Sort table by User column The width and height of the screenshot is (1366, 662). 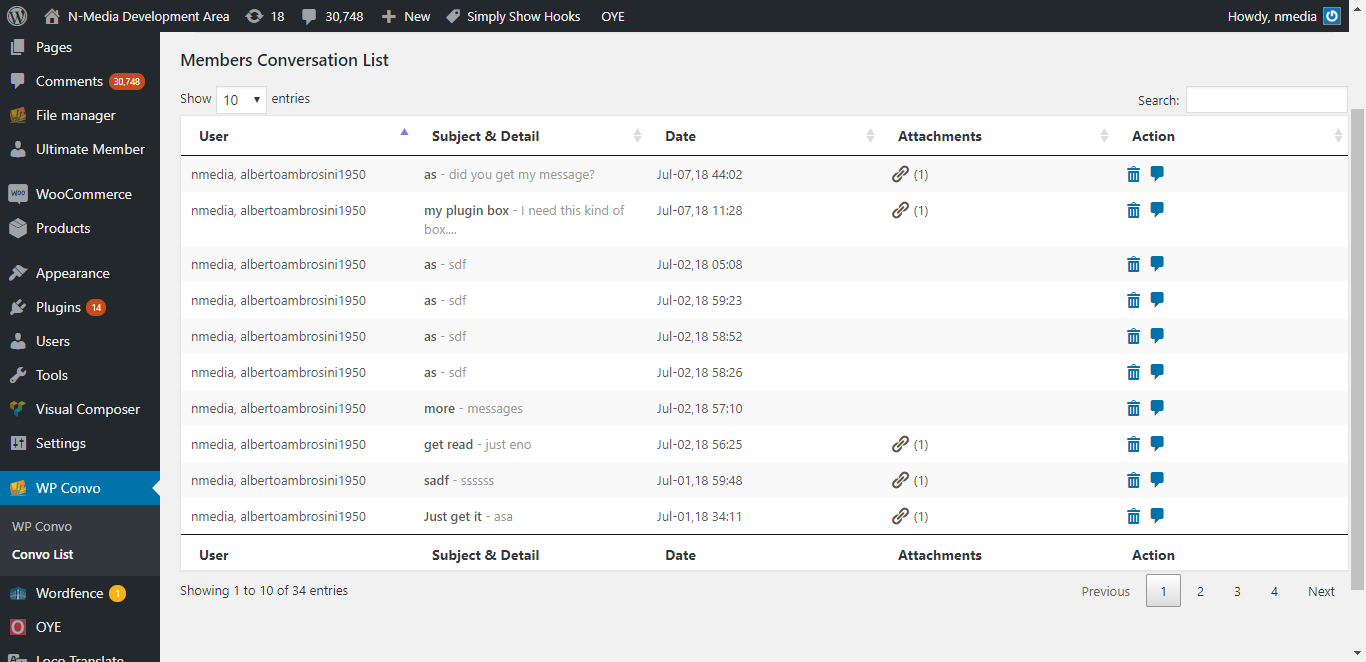point(300,136)
